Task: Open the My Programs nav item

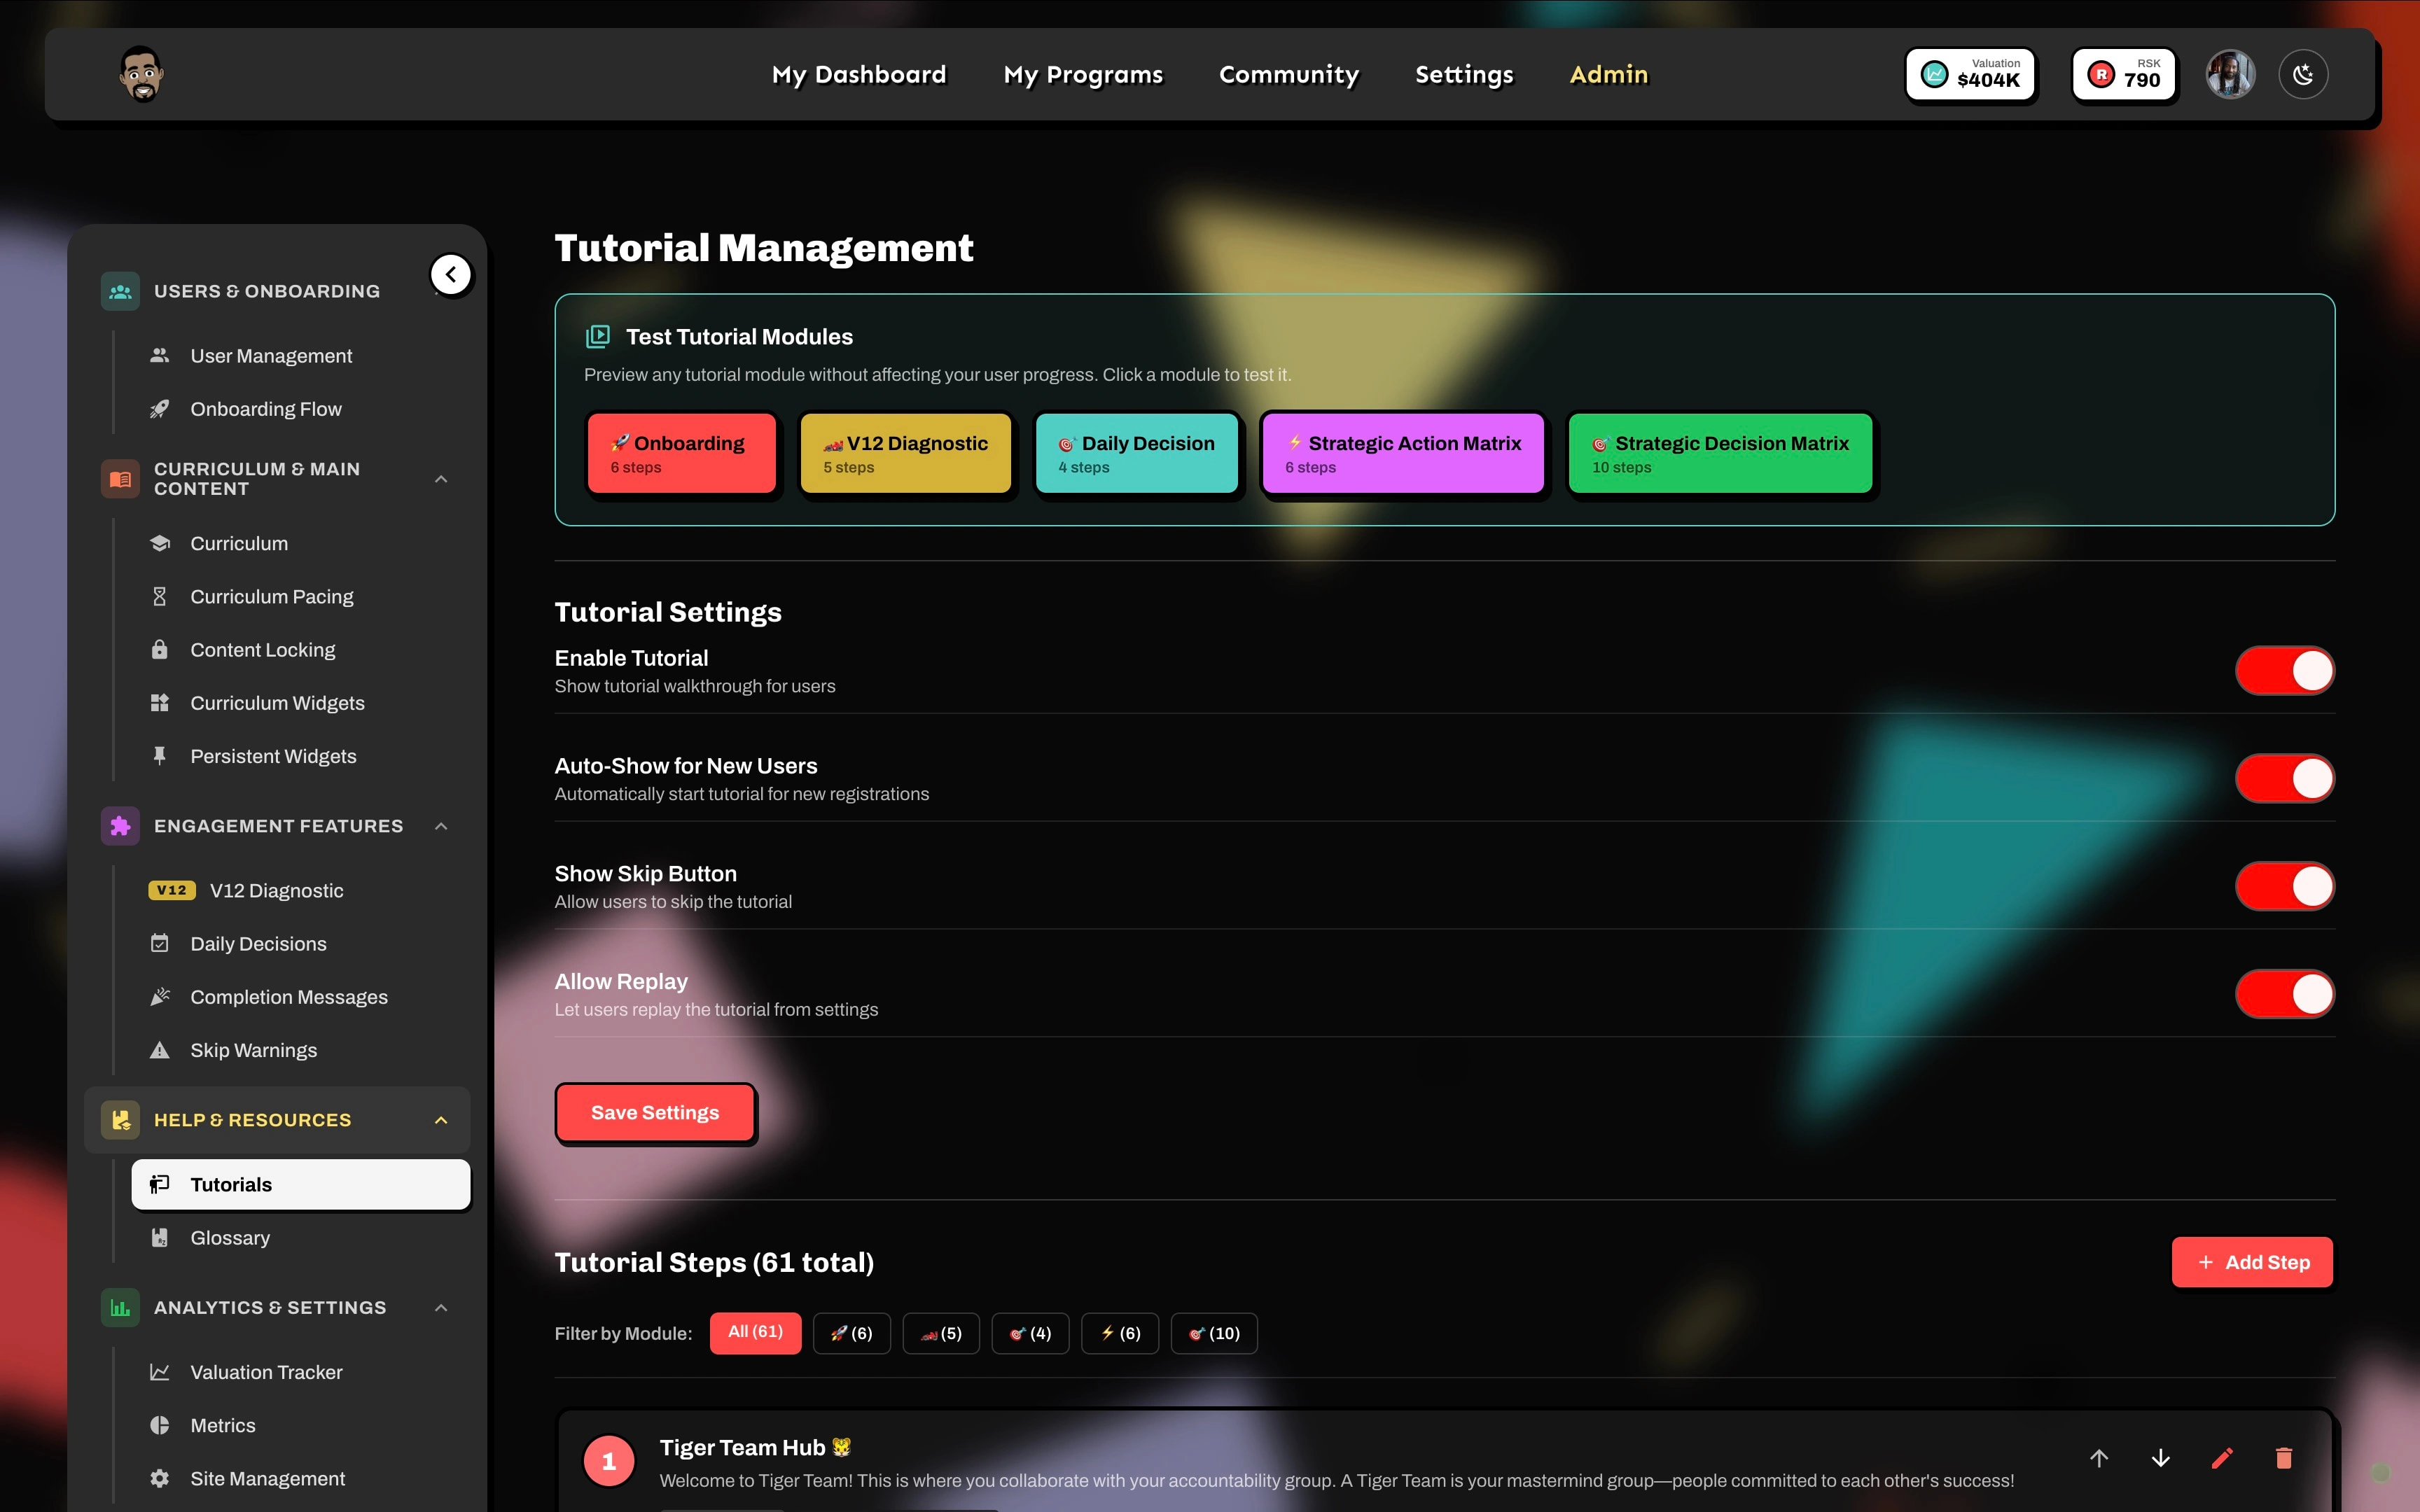Action: click(1083, 75)
